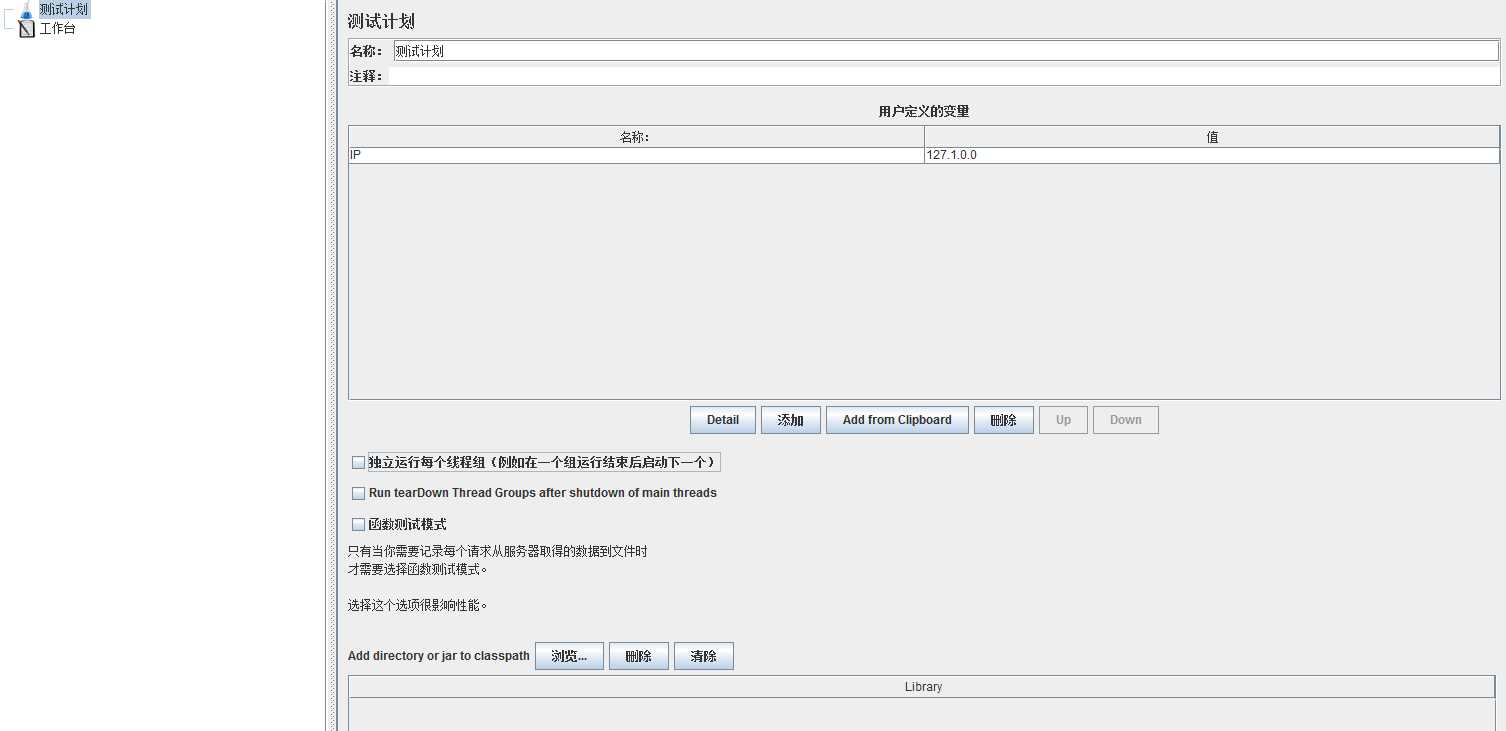Enable 函数测试模式 checkbox
The image size is (1506, 731).
click(358, 524)
